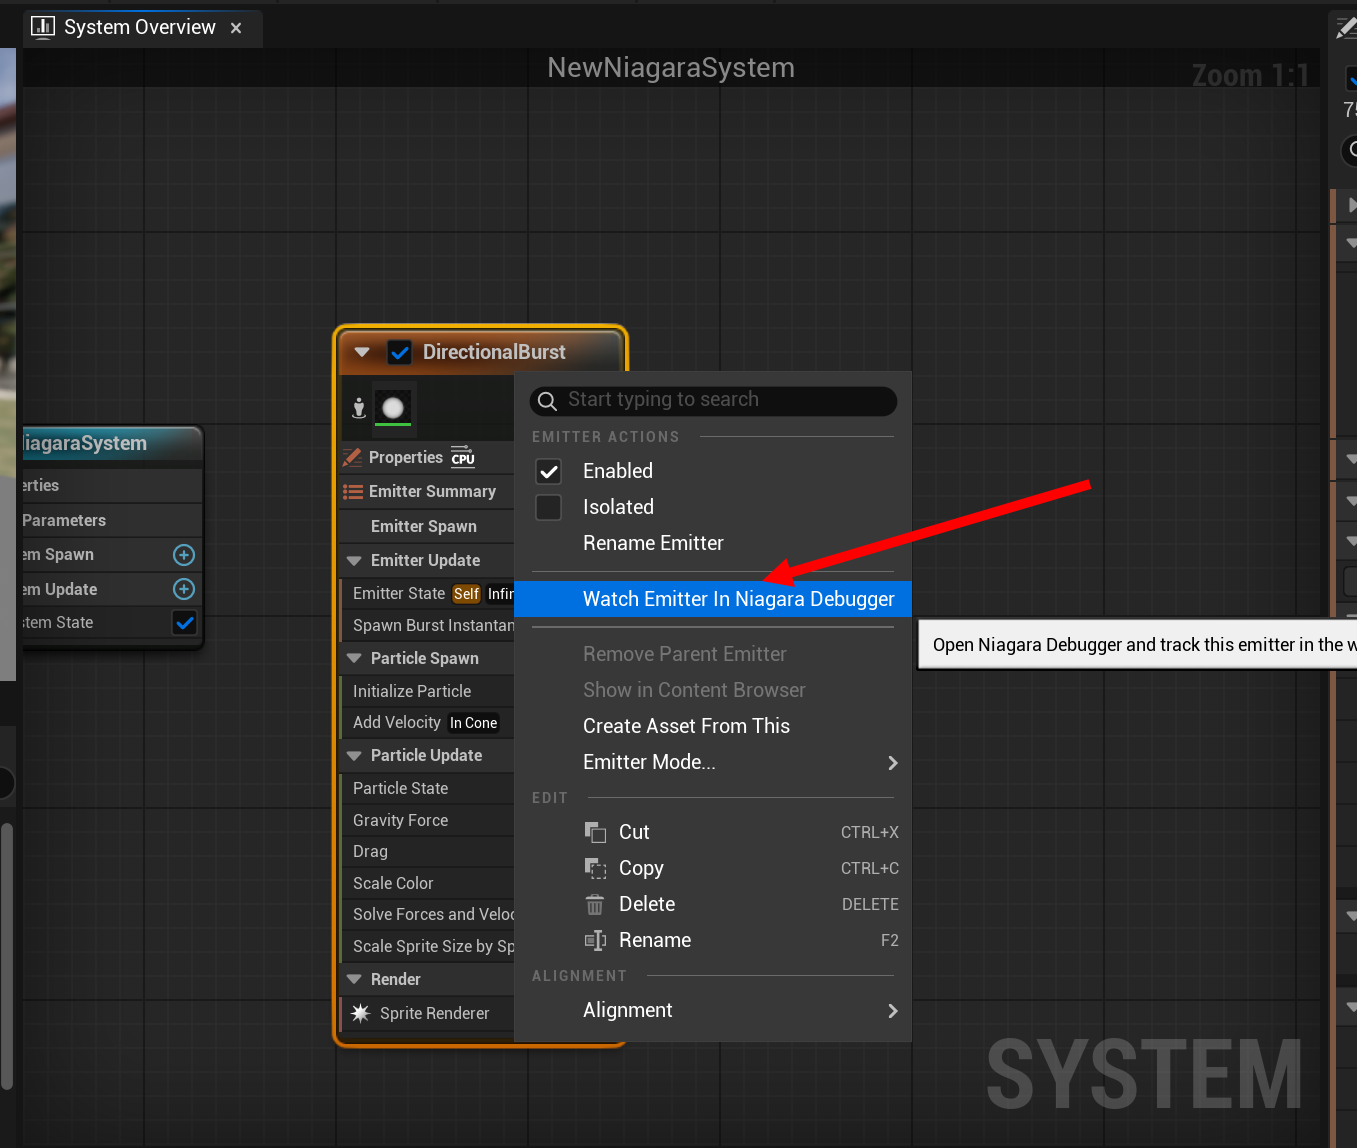Collapse the Emitter Update group

pyautogui.click(x=353, y=560)
